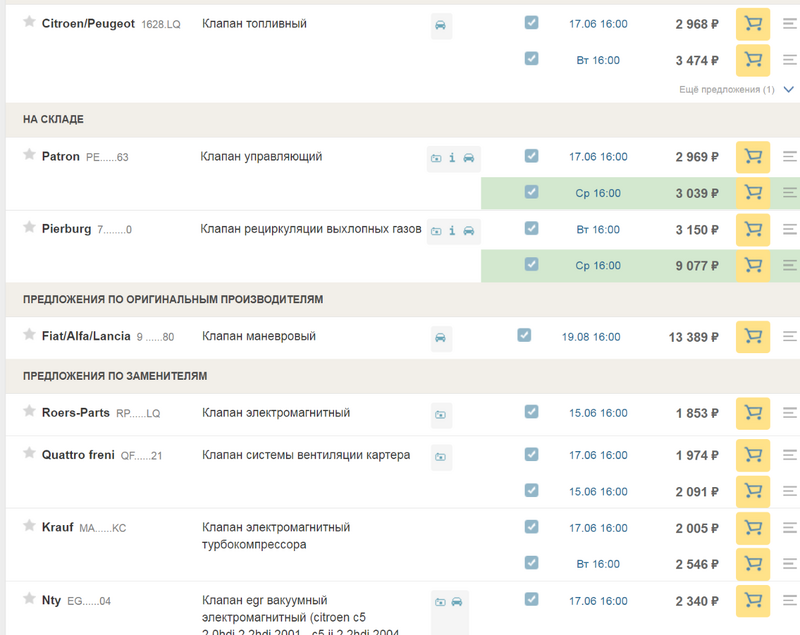
Task: Expand 'Ещё предложения (1)' chevron
Action: tap(789, 90)
